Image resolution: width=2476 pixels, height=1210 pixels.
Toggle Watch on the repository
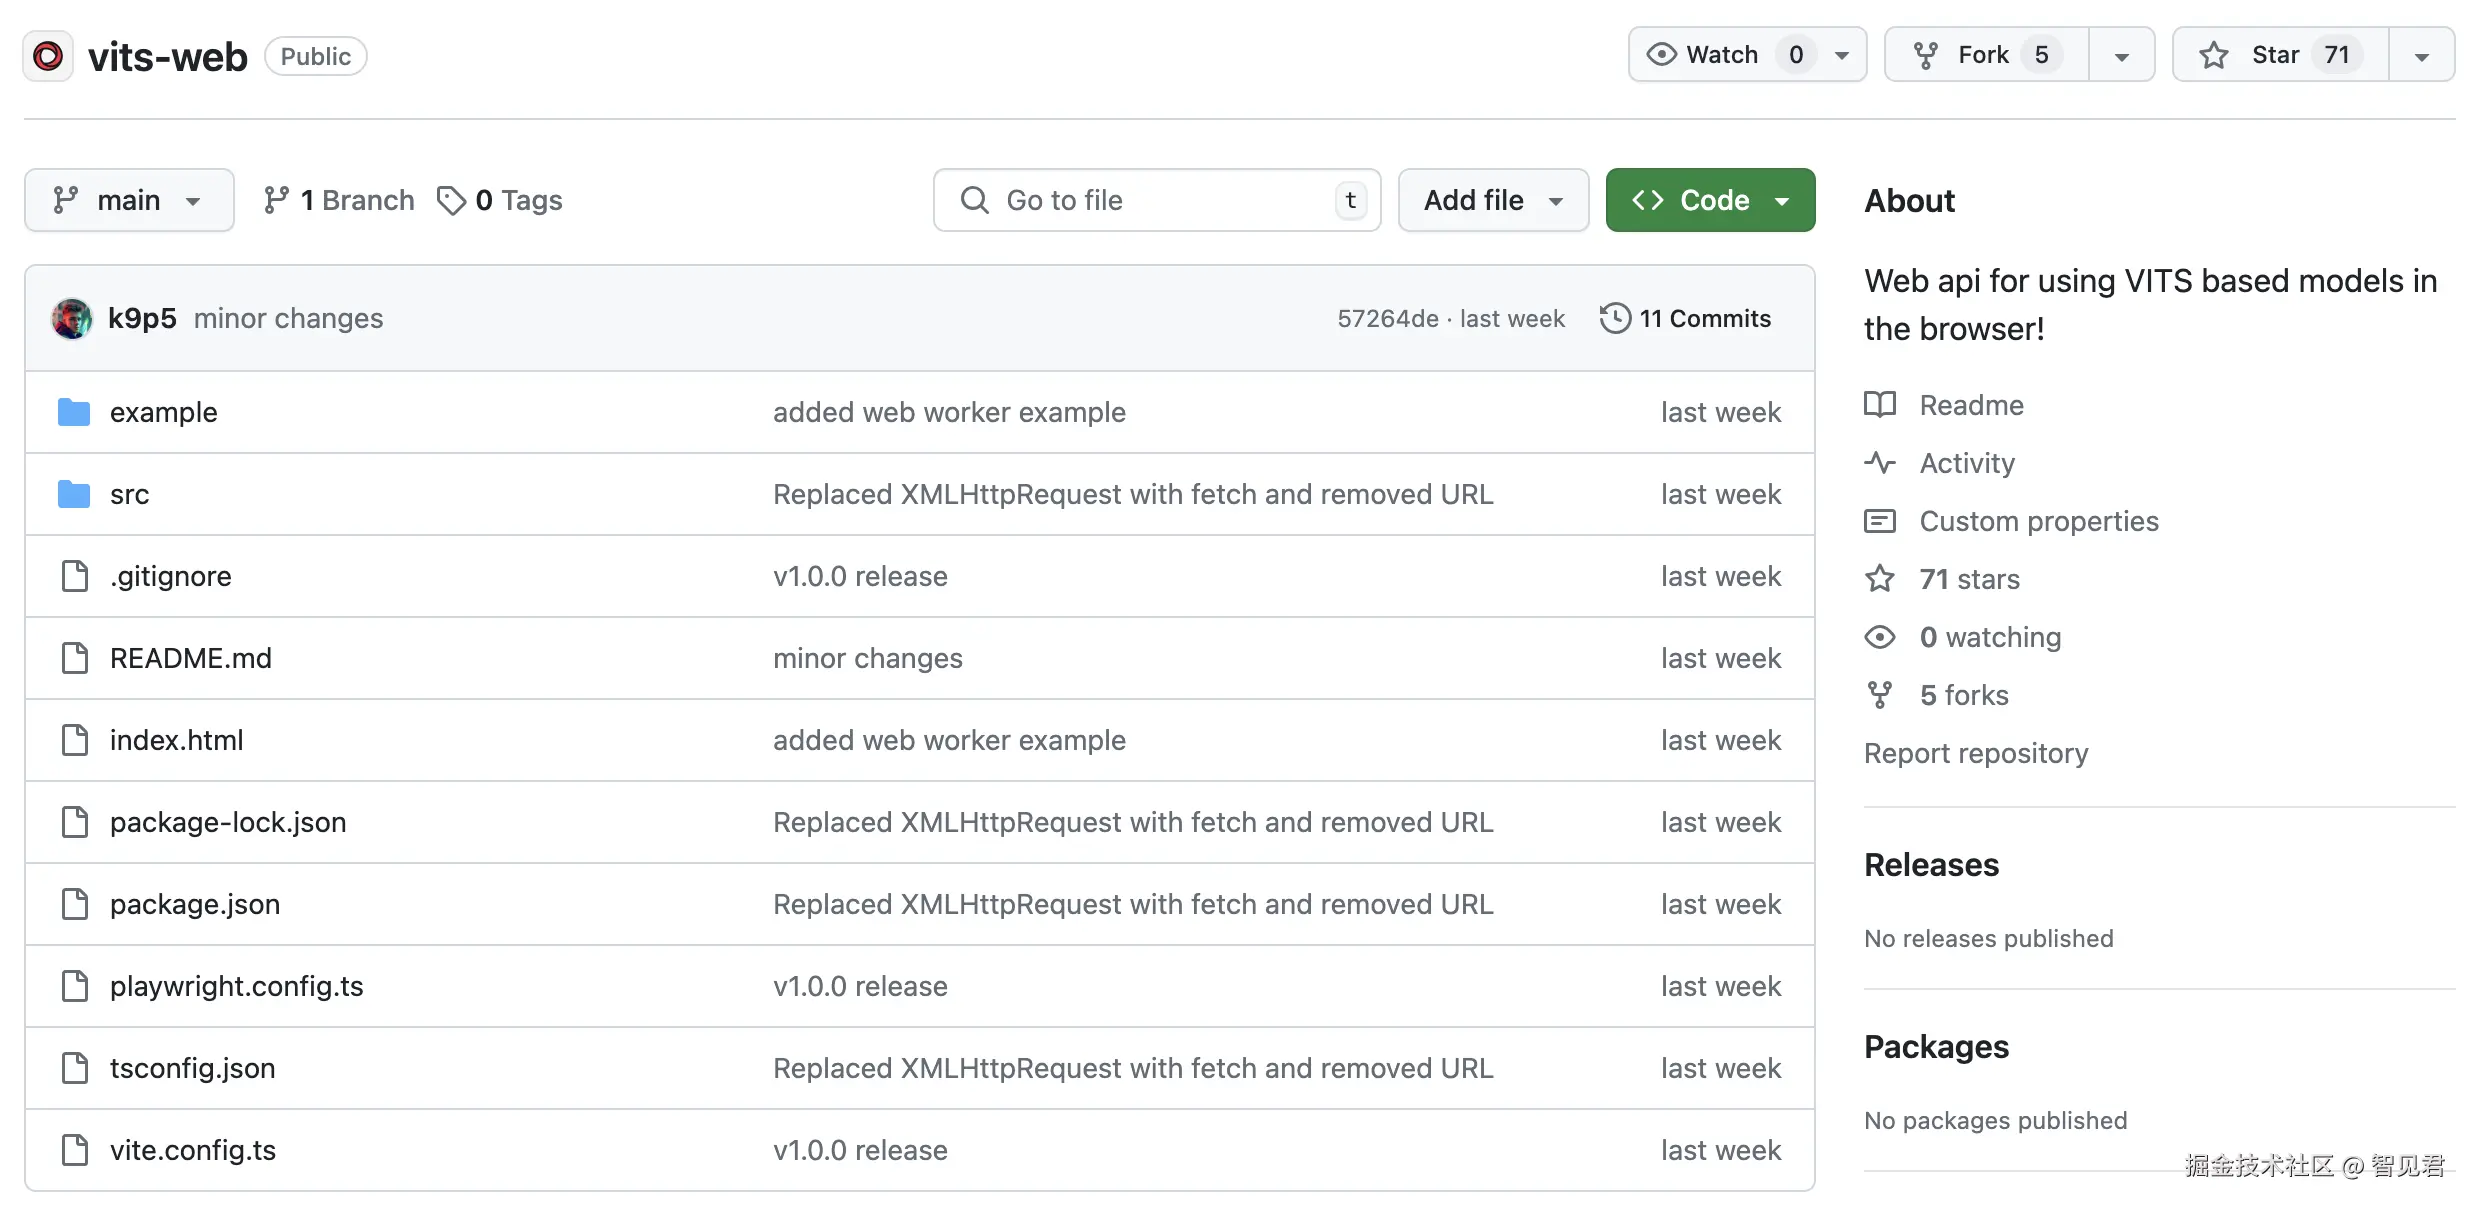(1722, 55)
